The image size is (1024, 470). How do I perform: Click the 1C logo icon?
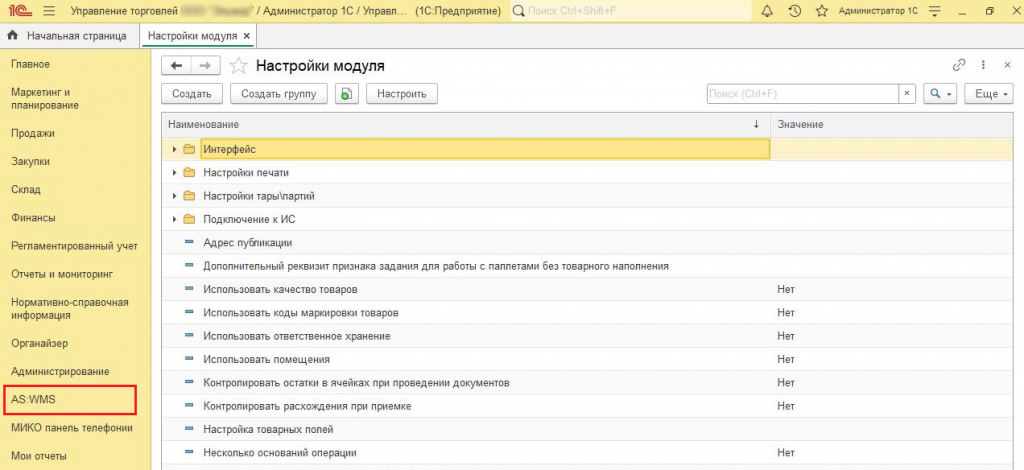pyautogui.click(x=18, y=11)
